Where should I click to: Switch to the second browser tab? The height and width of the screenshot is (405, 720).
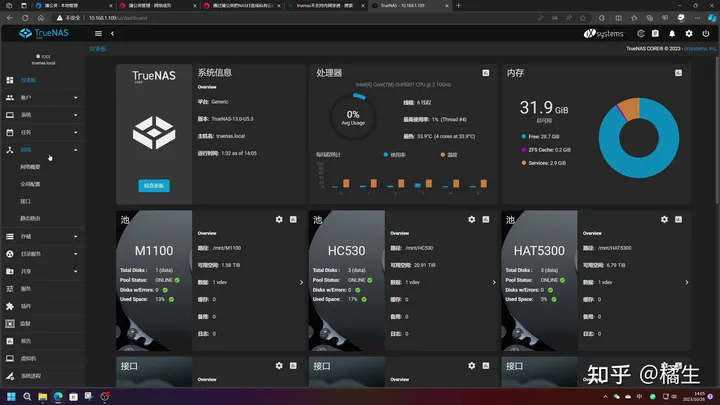pos(157,6)
